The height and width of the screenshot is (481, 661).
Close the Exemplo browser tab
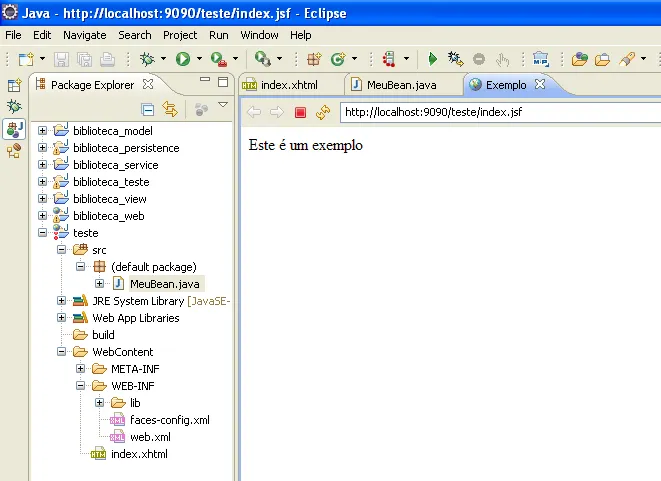pos(540,84)
